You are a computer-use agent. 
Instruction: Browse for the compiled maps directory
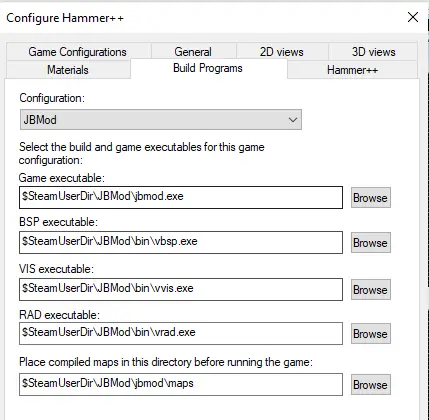(x=370, y=385)
